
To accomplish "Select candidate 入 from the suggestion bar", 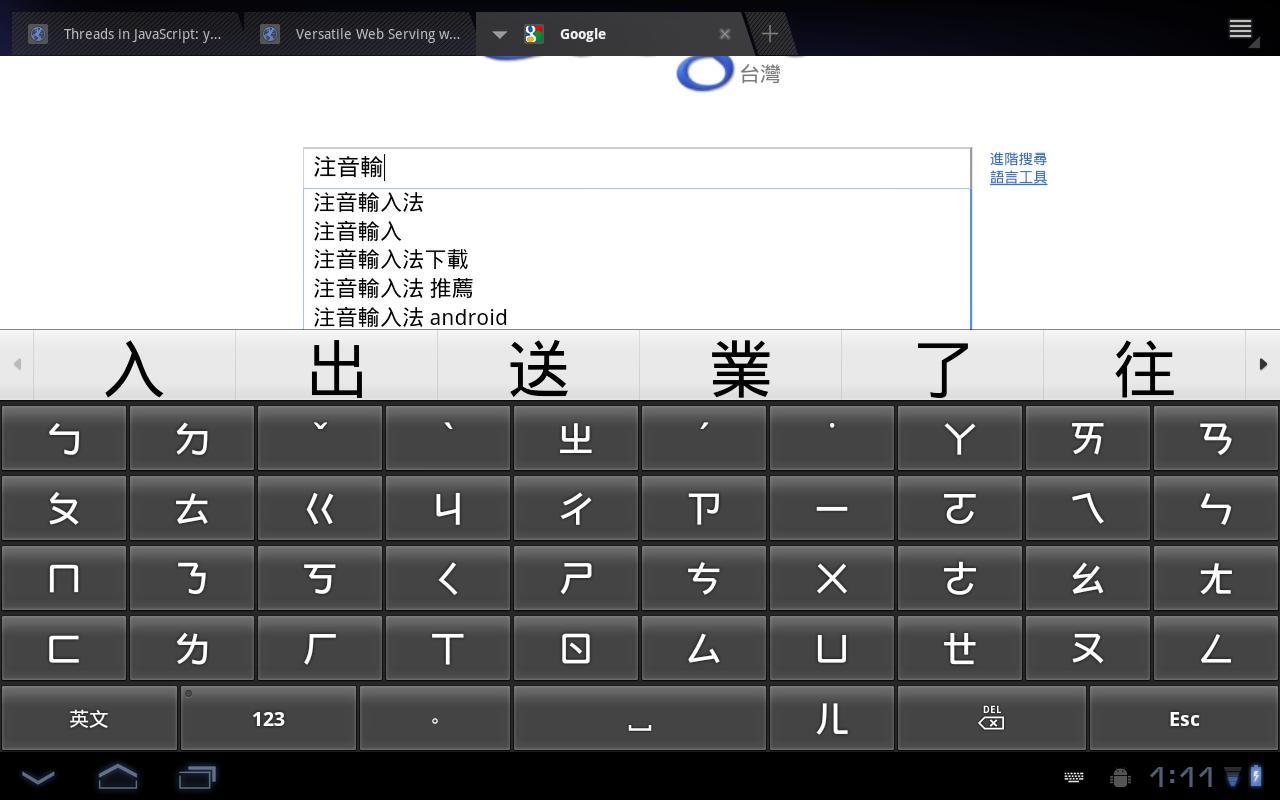I will point(133,368).
